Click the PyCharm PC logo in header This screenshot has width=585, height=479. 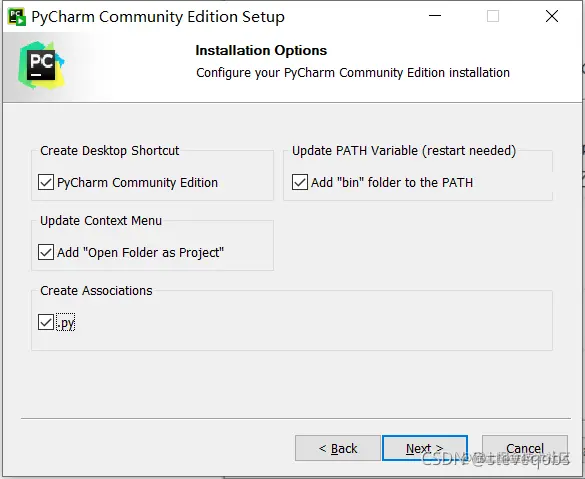click(41, 65)
